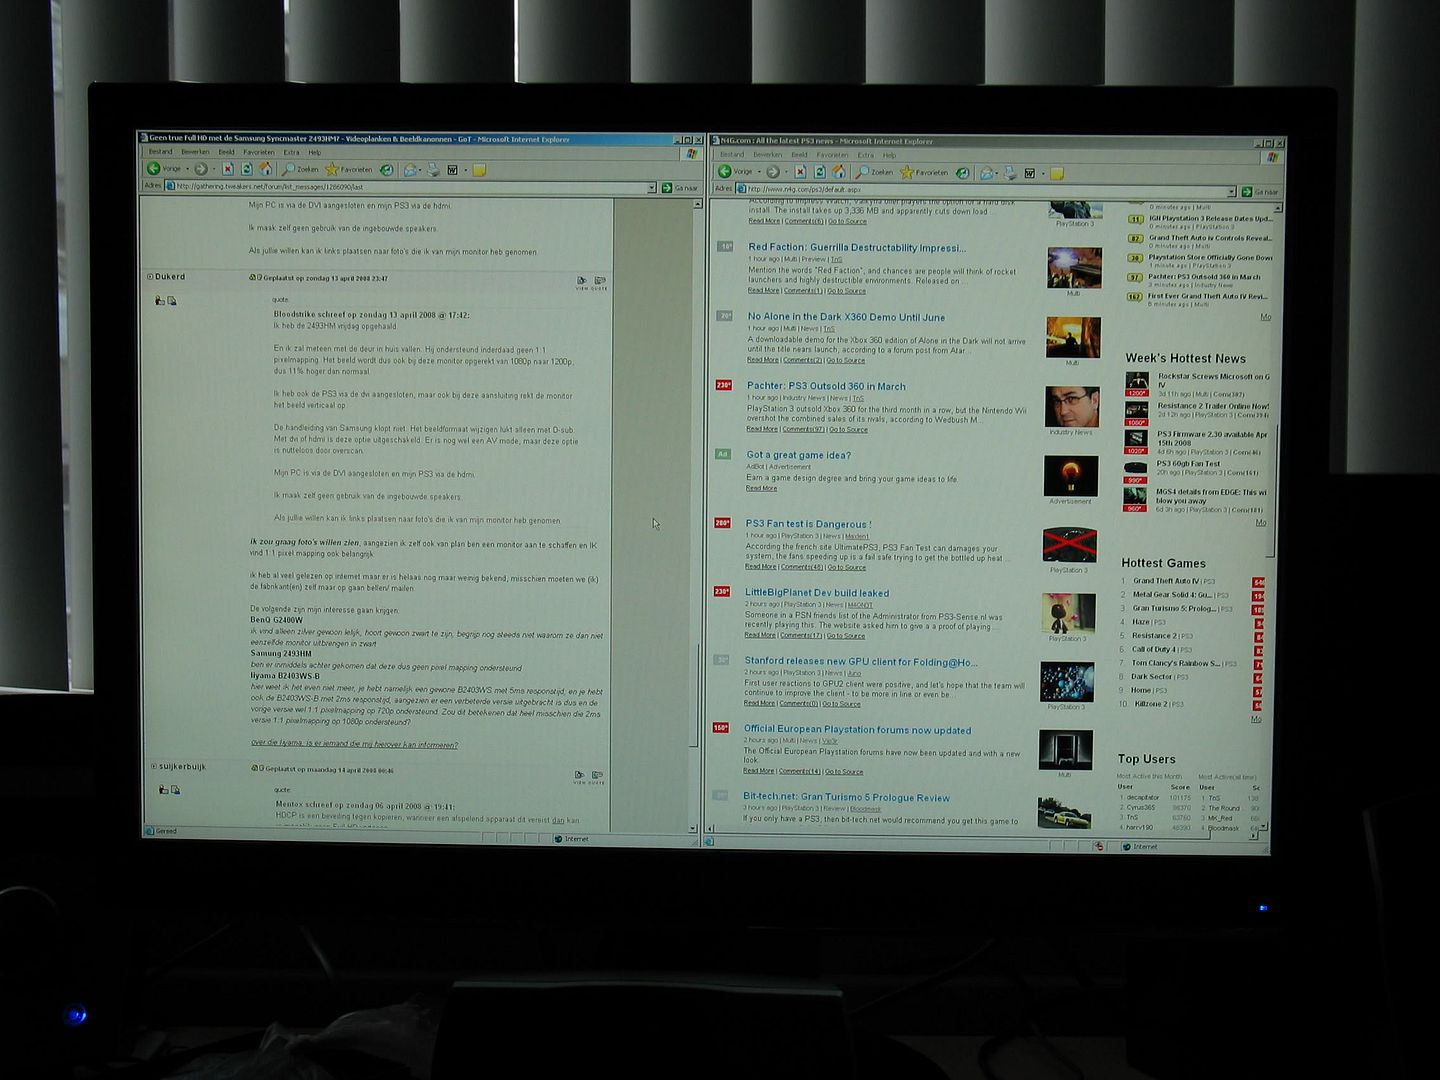Open the PS3 Fan test is Dangerous headline
Screen dimensions: 1440x1080
(x=808, y=524)
